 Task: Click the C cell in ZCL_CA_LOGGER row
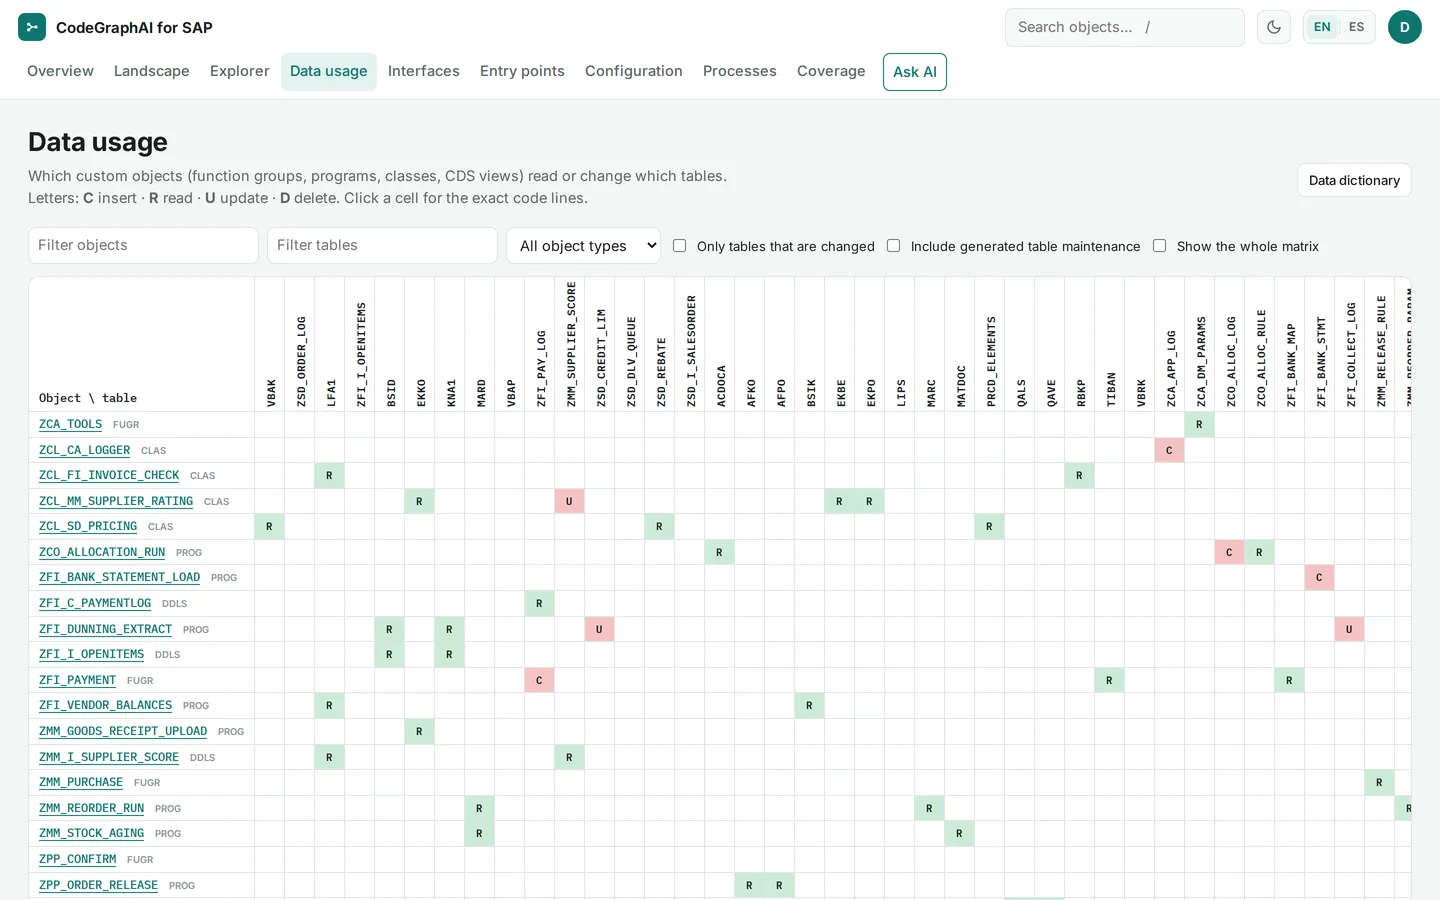(x=1169, y=451)
